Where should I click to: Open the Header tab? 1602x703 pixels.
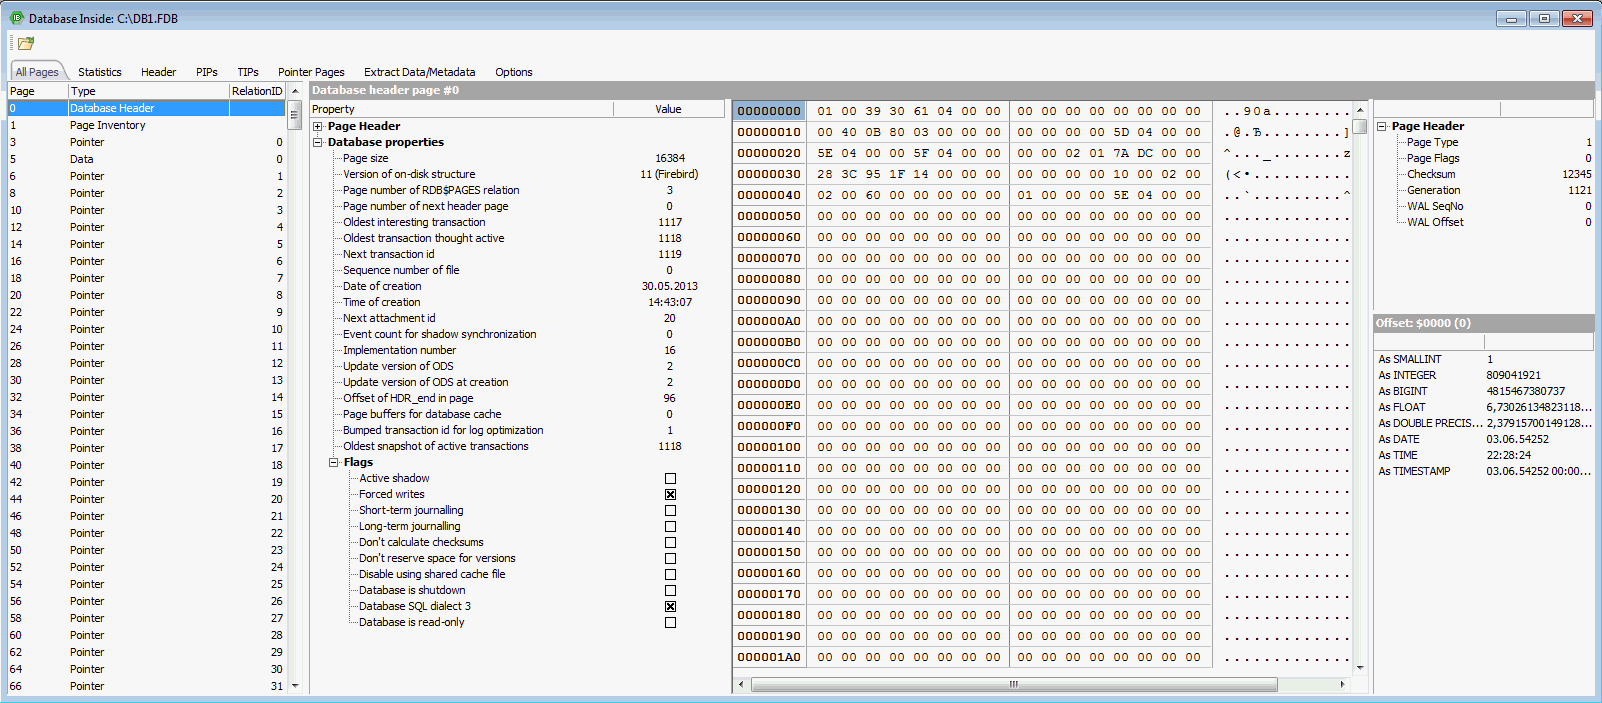click(158, 72)
